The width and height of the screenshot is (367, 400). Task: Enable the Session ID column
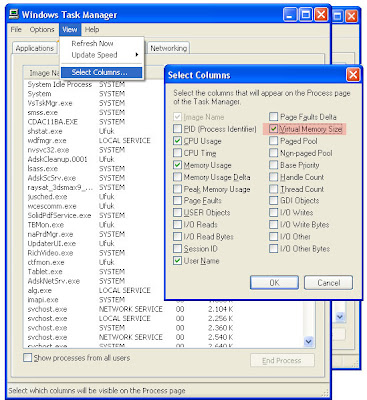tap(177, 248)
